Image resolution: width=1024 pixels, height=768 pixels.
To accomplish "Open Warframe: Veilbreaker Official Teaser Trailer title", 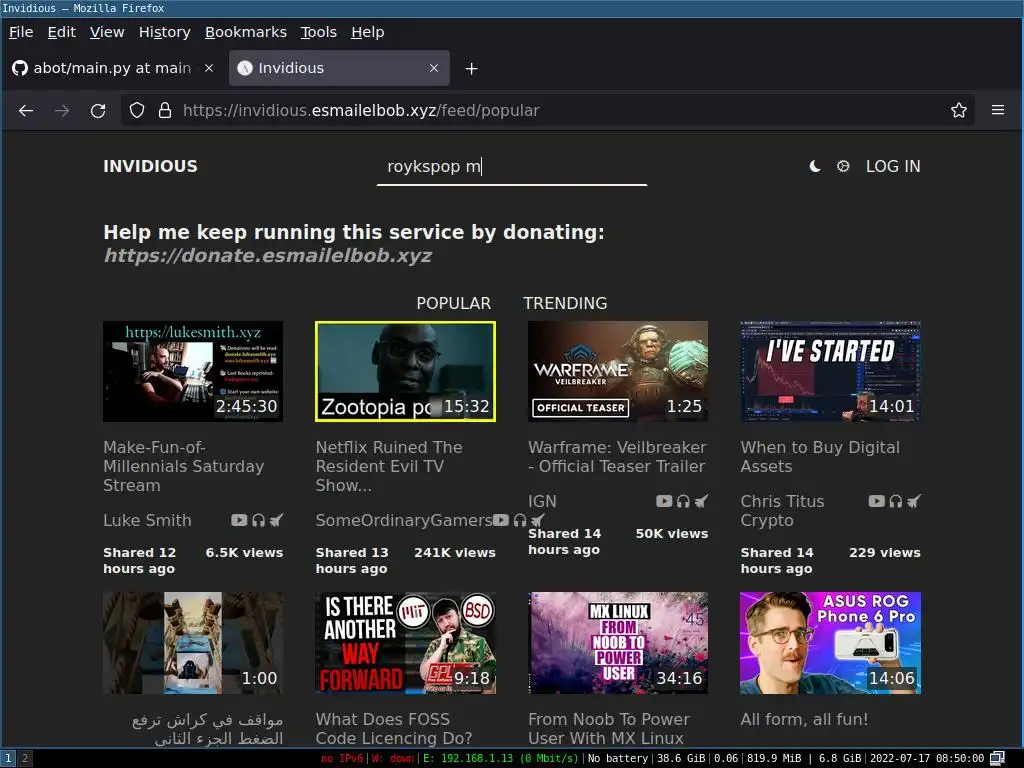I will coord(617,456).
